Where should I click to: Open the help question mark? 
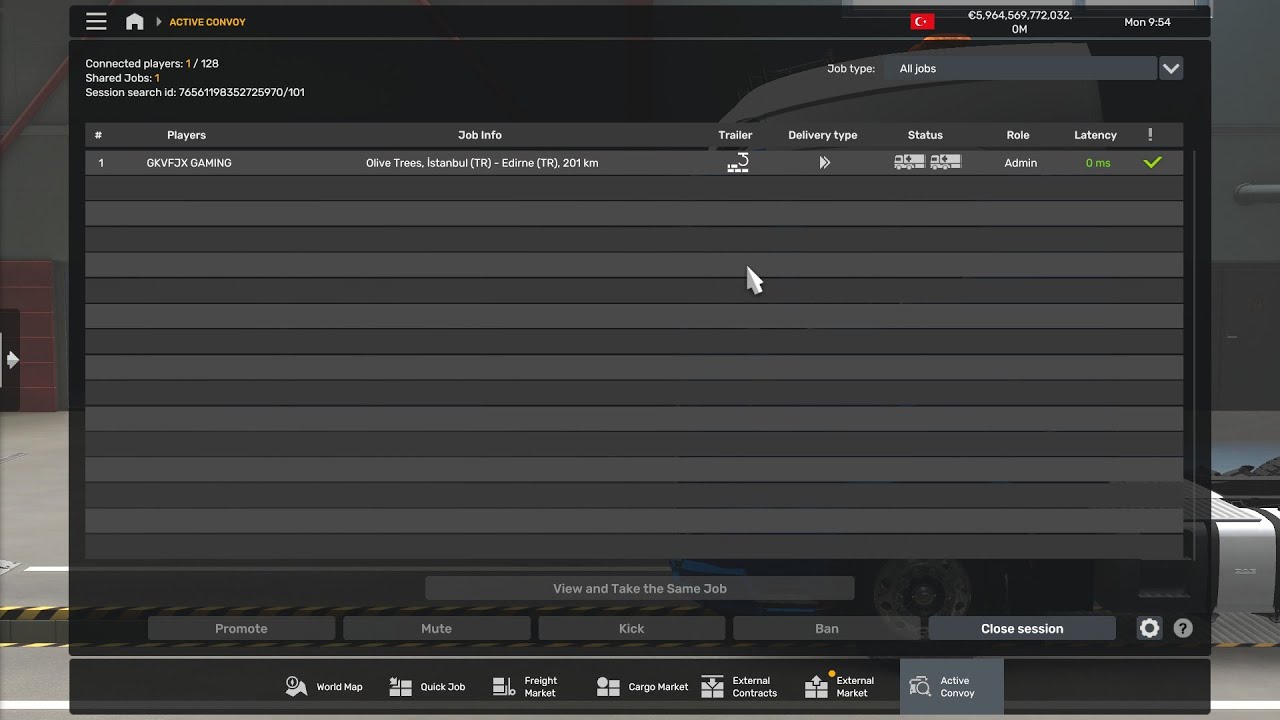[1183, 628]
